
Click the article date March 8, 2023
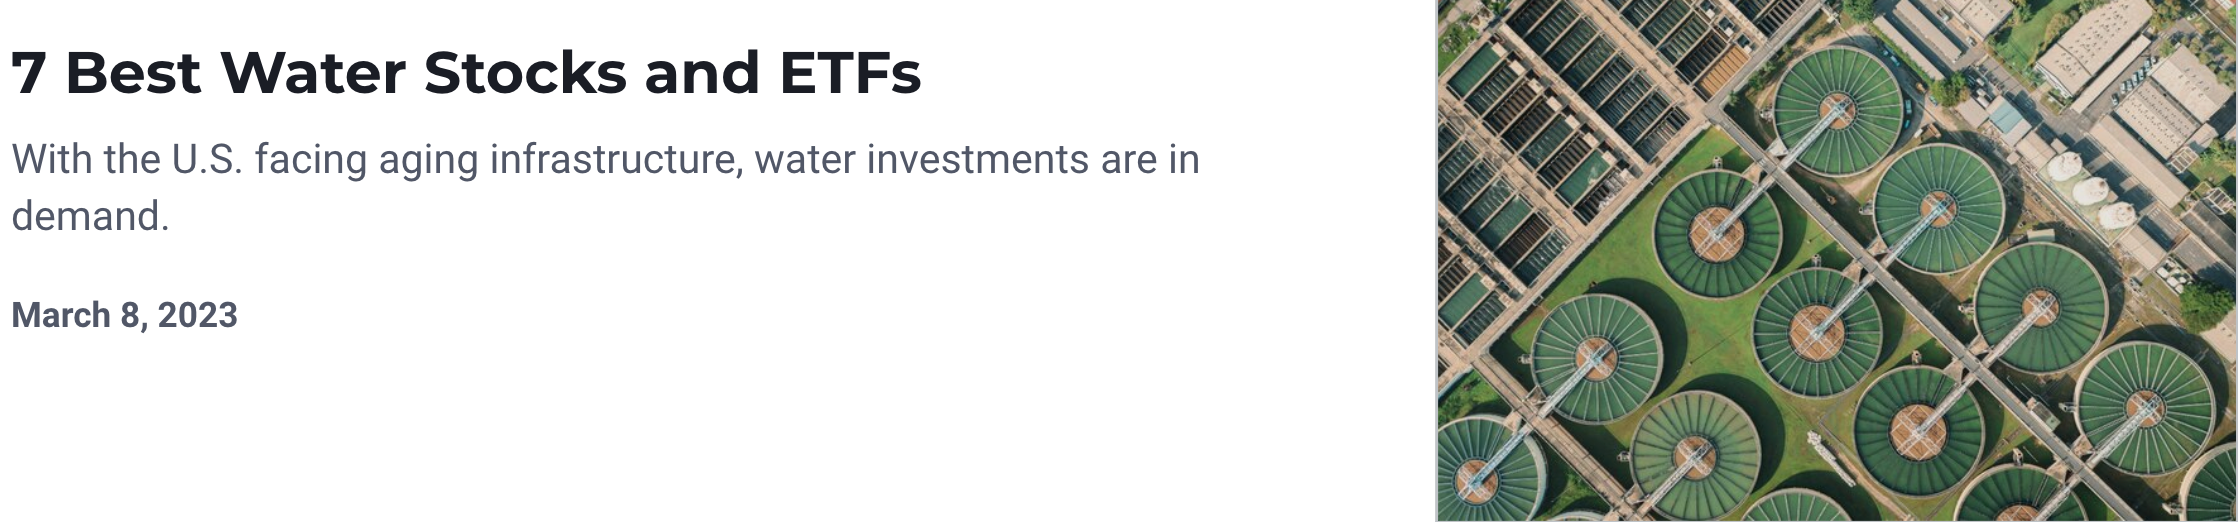[124, 315]
